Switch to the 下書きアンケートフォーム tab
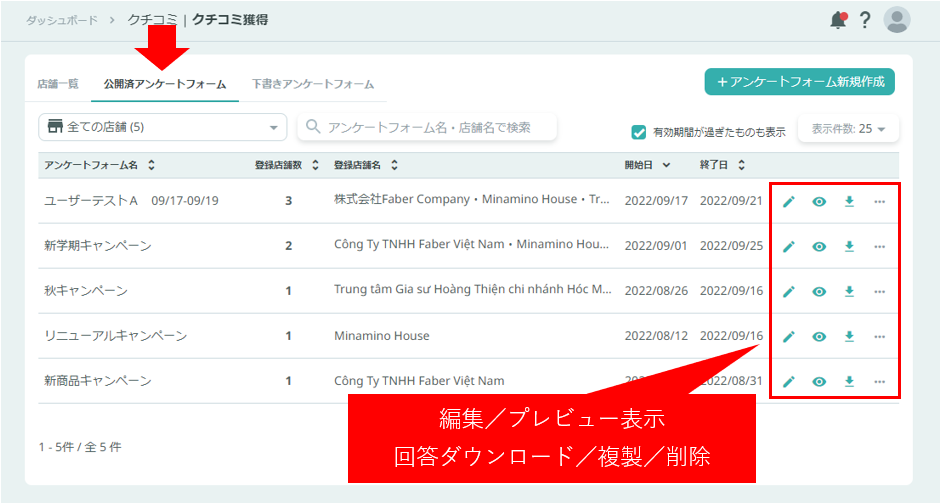 tap(313, 85)
